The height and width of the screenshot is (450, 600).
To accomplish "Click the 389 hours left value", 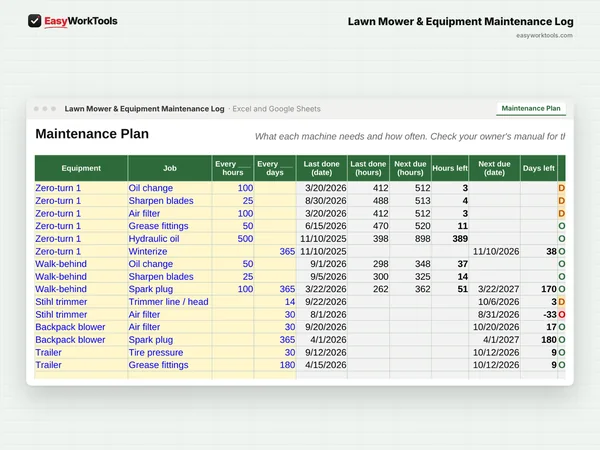I will coord(460,239).
